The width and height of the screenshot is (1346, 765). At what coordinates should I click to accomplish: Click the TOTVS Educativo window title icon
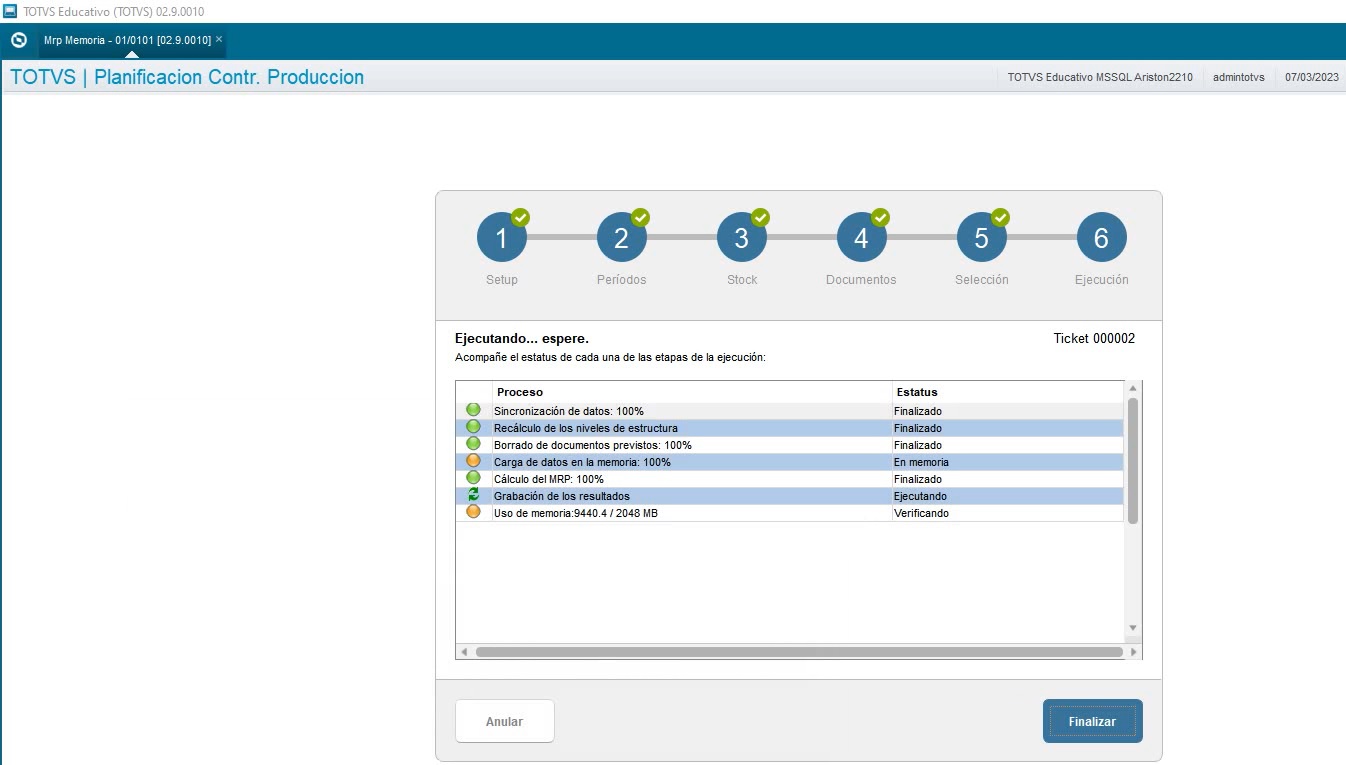pos(10,10)
